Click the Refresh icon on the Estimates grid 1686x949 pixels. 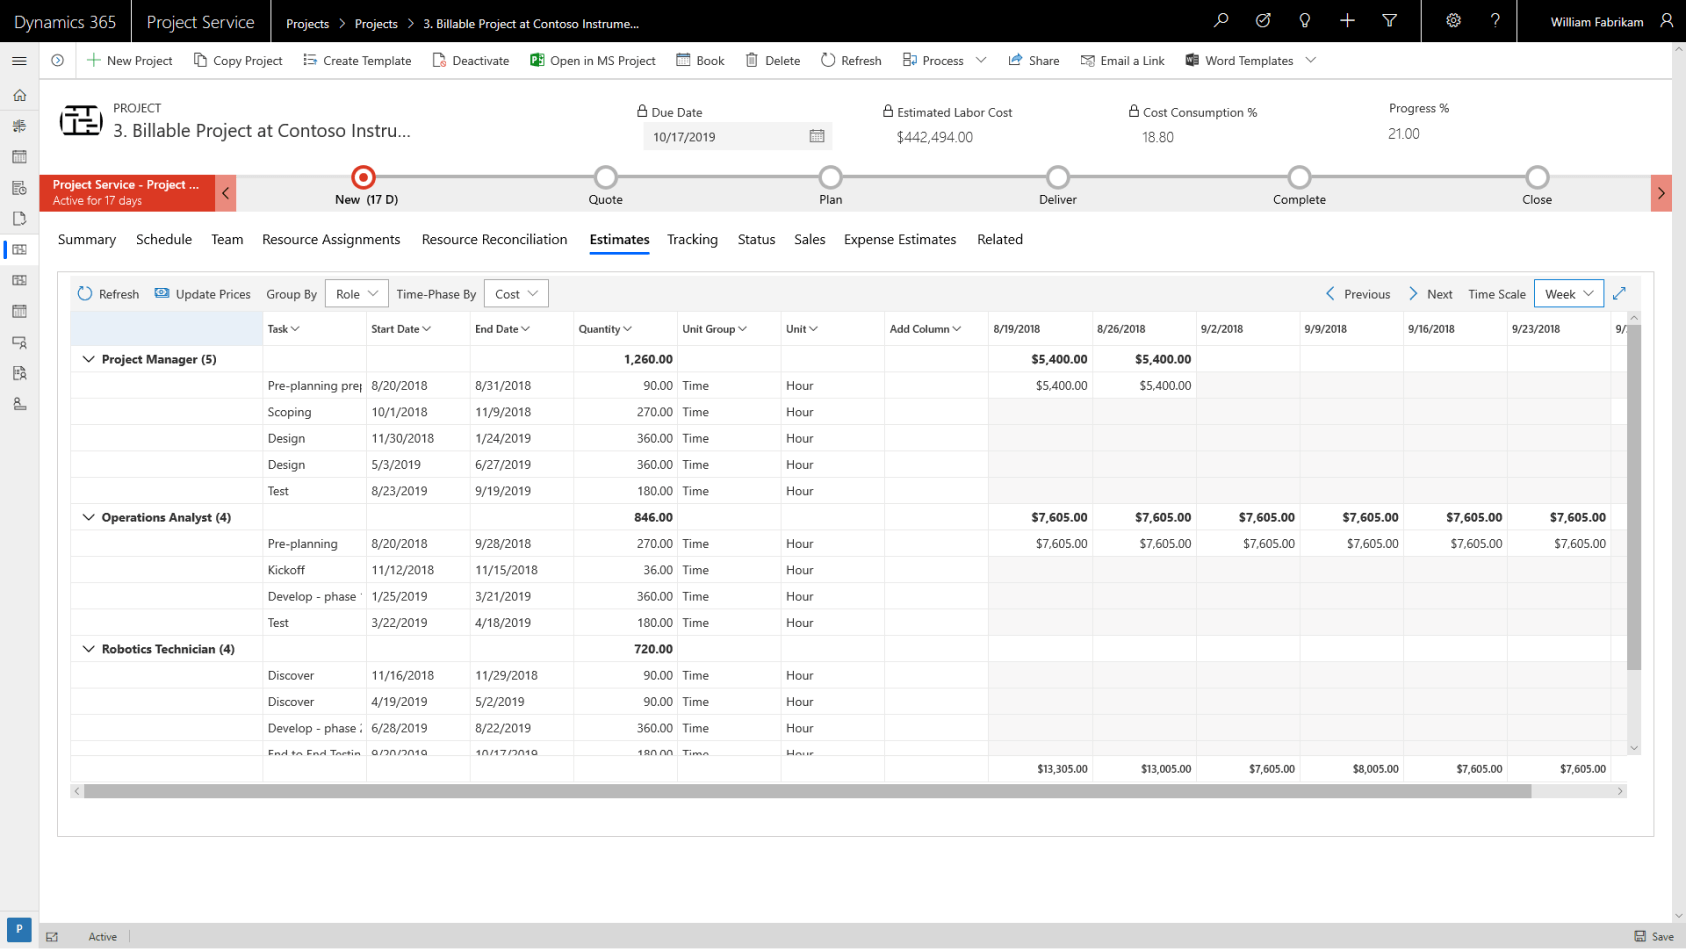tap(85, 293)
